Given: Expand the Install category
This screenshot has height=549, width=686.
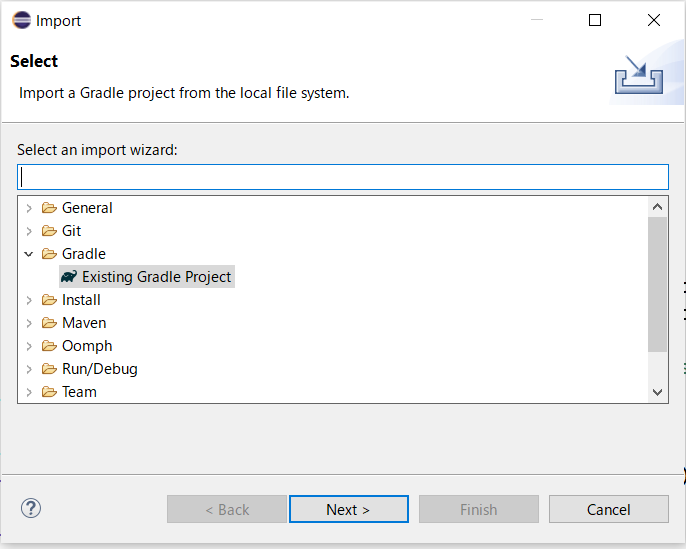Looking at the screenshot, I should [29, 300].
